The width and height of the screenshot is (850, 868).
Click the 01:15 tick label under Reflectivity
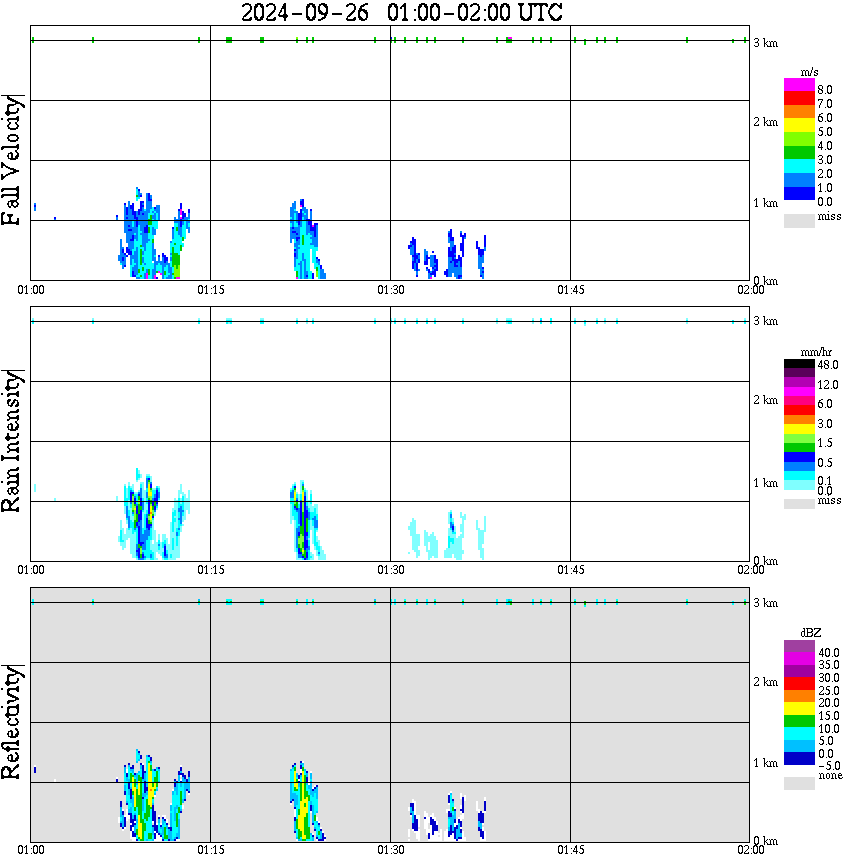[211, 850]
